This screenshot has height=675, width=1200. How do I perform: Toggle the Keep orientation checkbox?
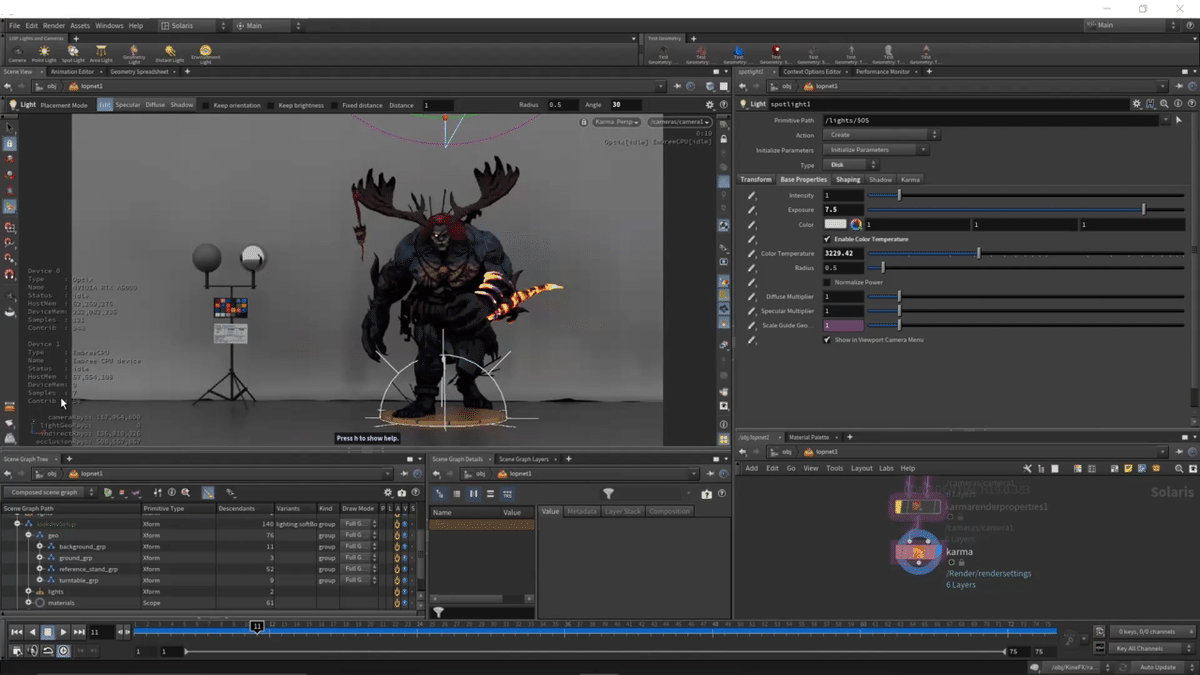pyautogui.click(x=207, y=105)
